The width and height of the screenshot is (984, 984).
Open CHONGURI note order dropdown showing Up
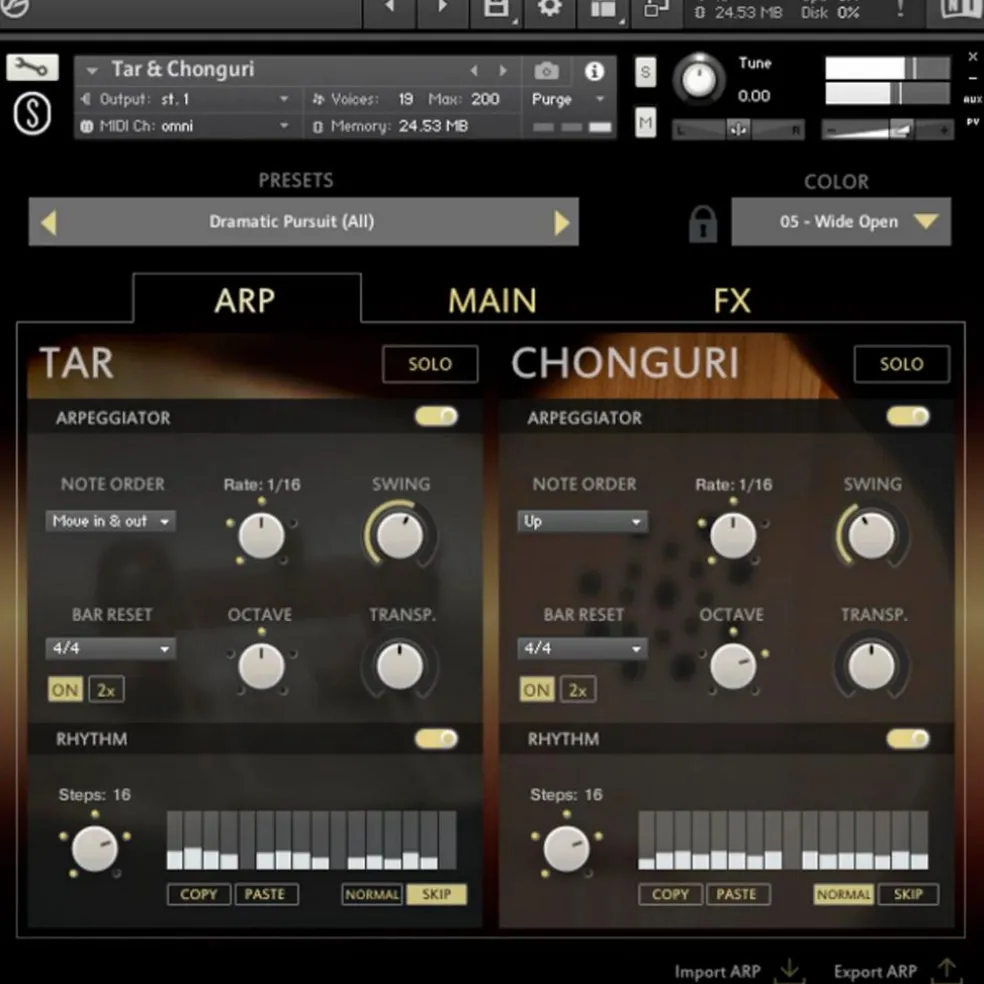pyautogui.click(x=582, y=521)
